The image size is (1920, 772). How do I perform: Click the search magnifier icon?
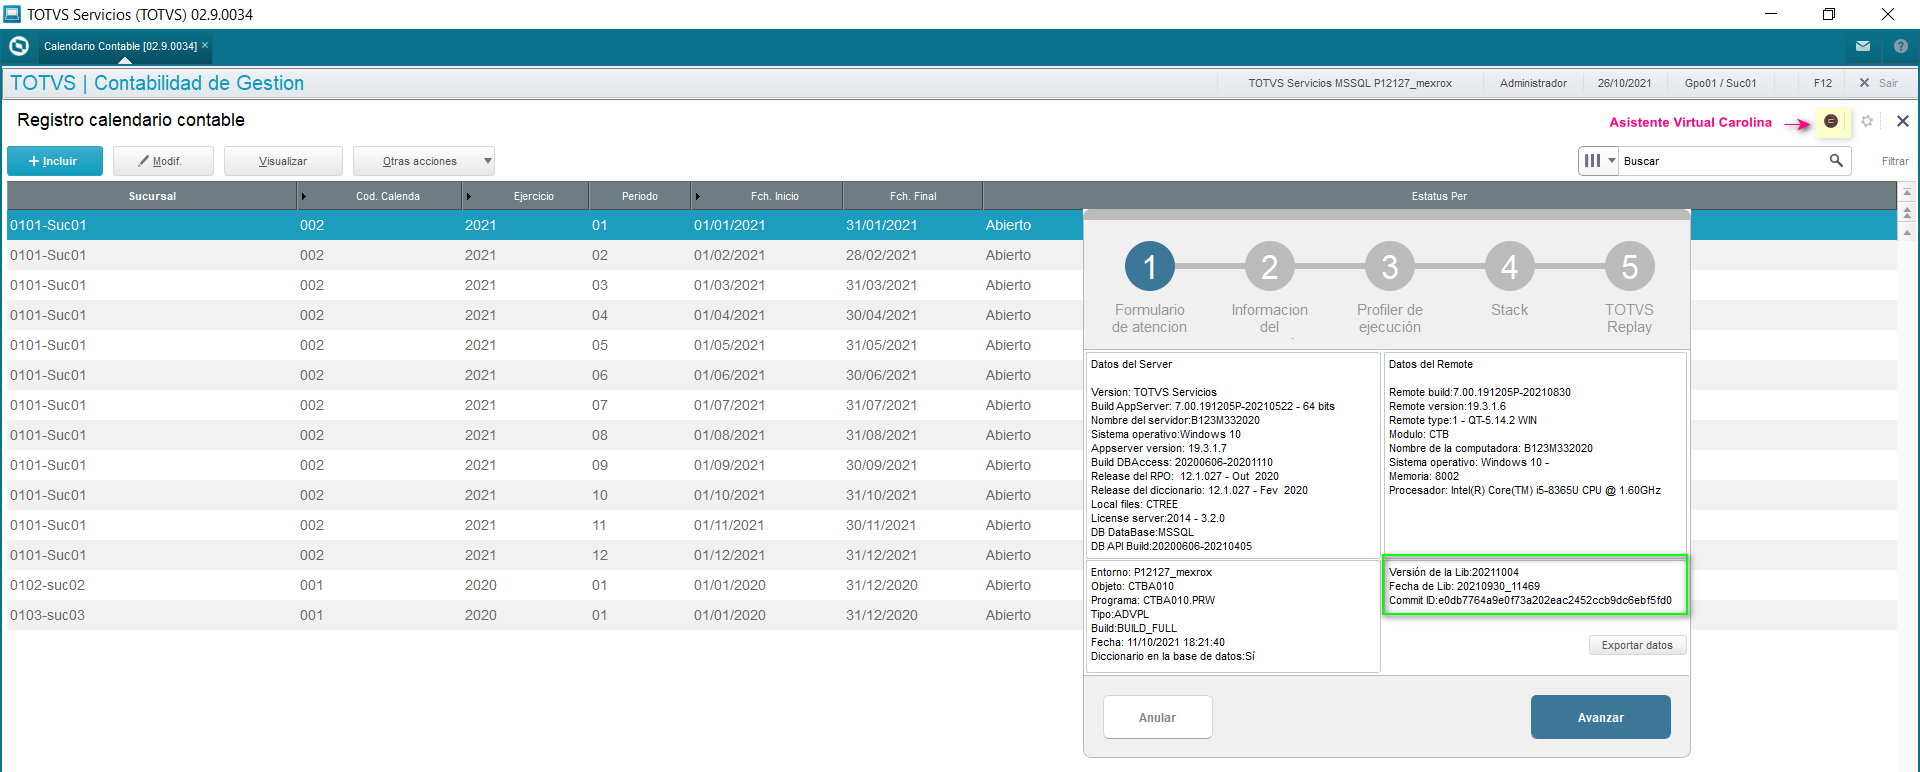coord(1836,160)
